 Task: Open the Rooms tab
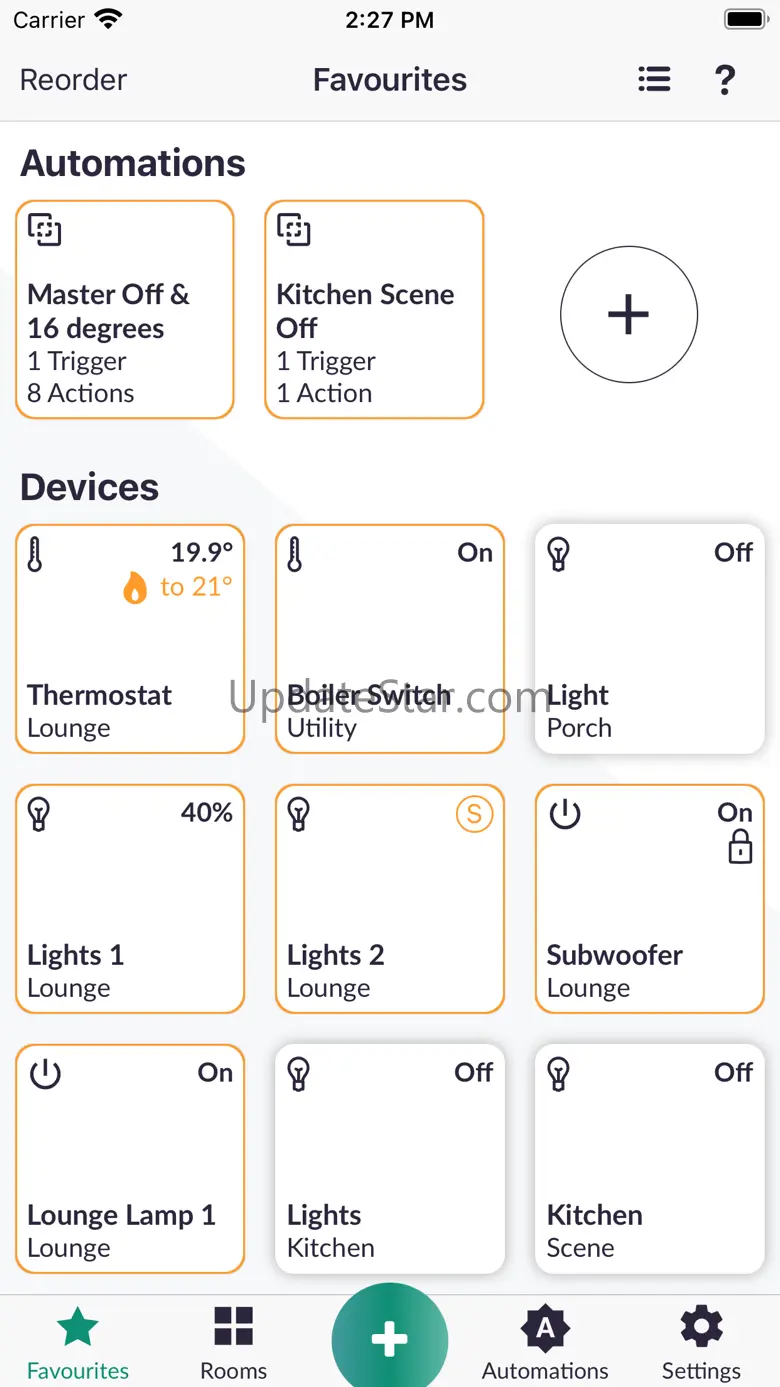point(233,1343)
